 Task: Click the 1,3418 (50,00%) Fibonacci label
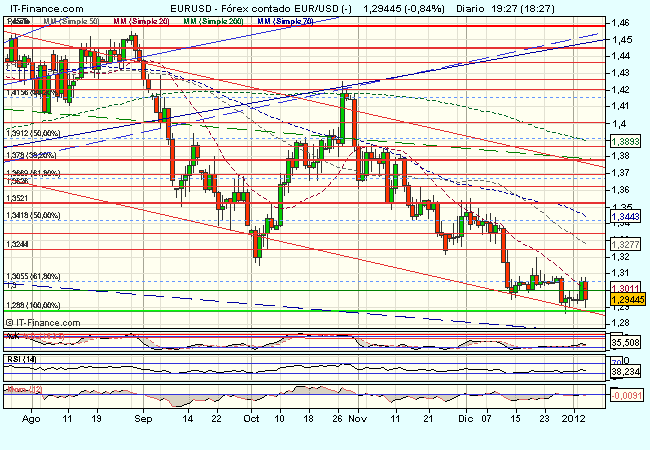tap(33, 215)
